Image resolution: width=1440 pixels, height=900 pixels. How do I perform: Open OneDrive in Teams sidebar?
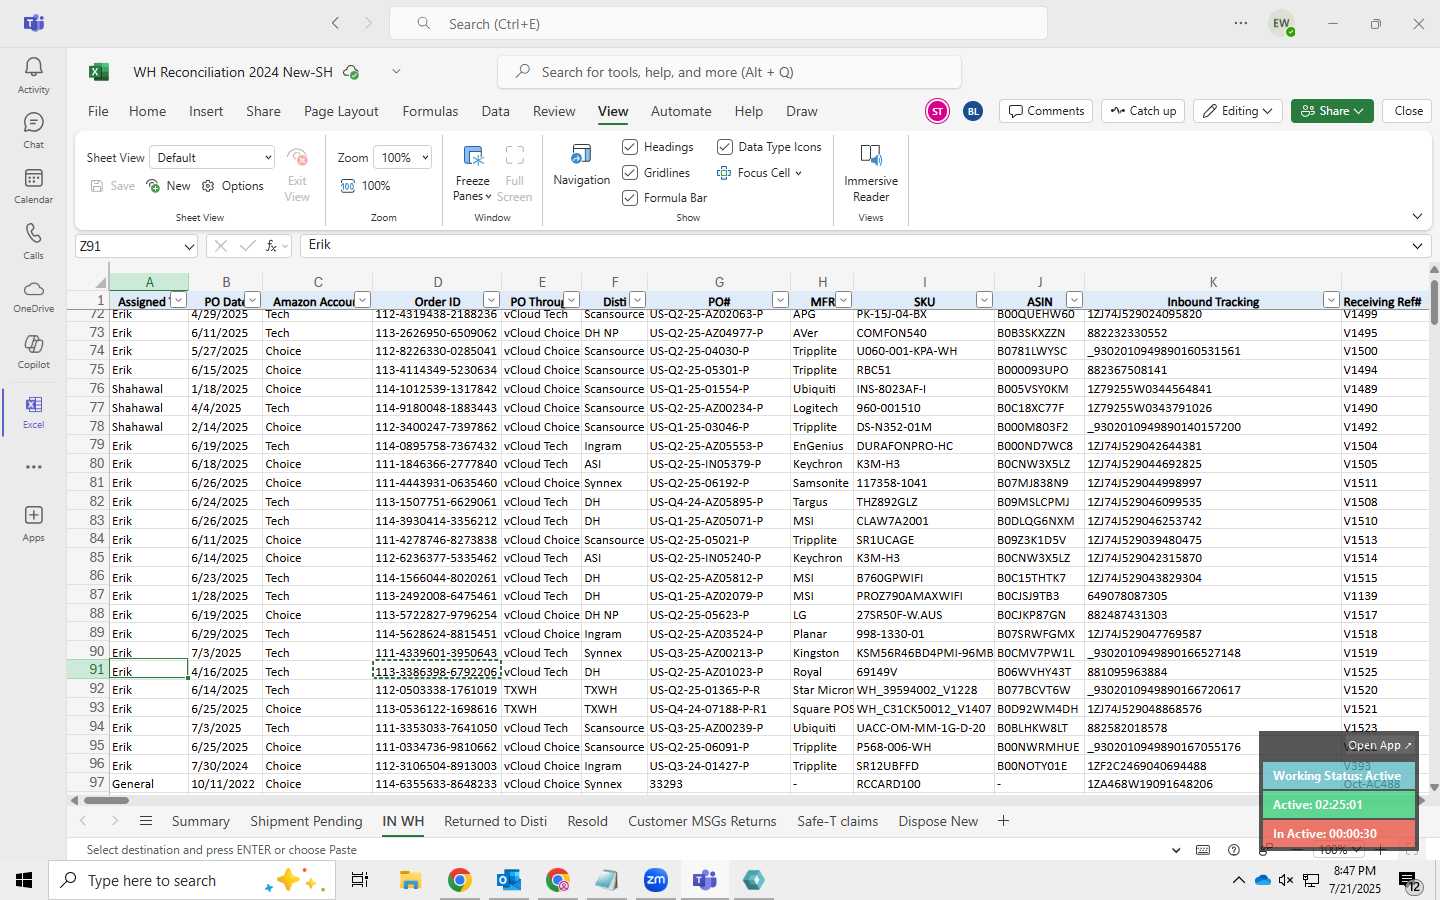click(33, 296)
